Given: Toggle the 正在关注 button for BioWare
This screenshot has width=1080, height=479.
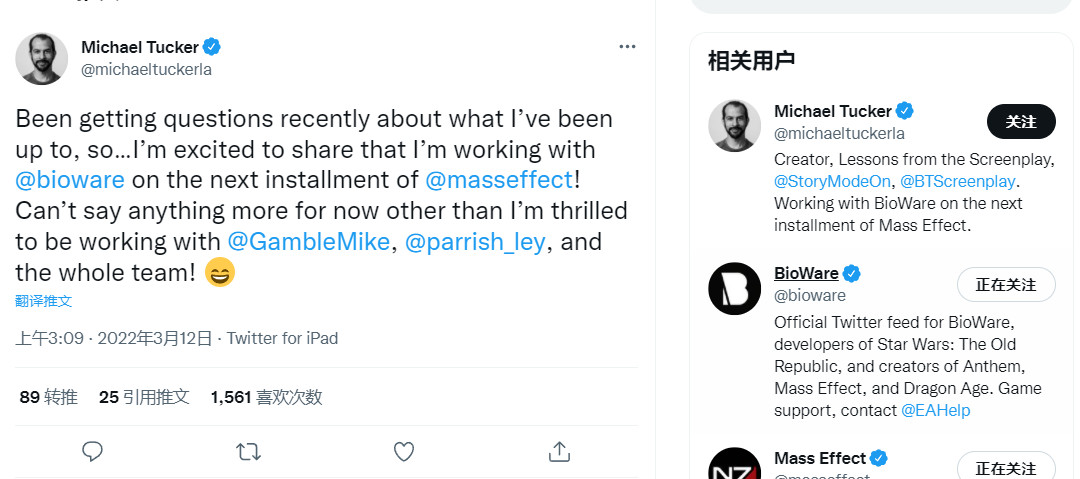Looking at the screenshot, I should pos(1006,284).
